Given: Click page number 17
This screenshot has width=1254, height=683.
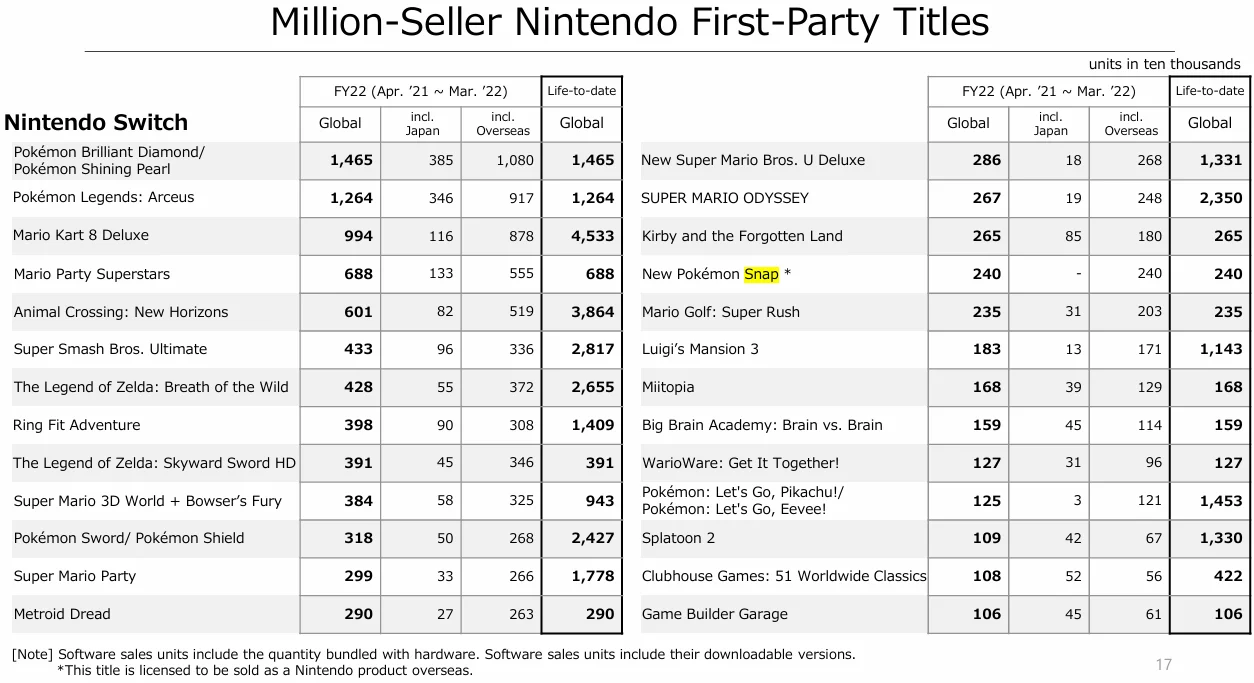Looking at the screenshot, I should point(1163,664).
